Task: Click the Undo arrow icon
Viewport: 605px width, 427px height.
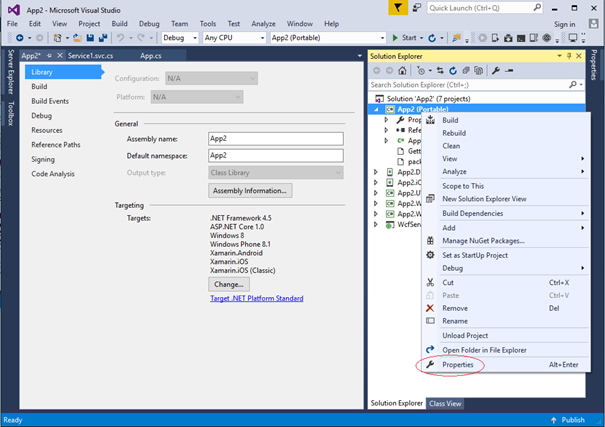Action: [121, 38]
